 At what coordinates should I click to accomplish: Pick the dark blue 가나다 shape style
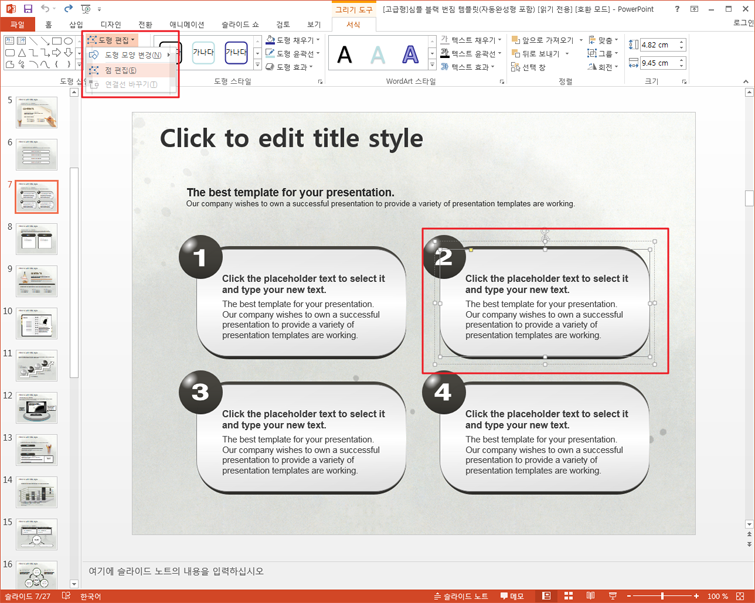tap(236, 52)
